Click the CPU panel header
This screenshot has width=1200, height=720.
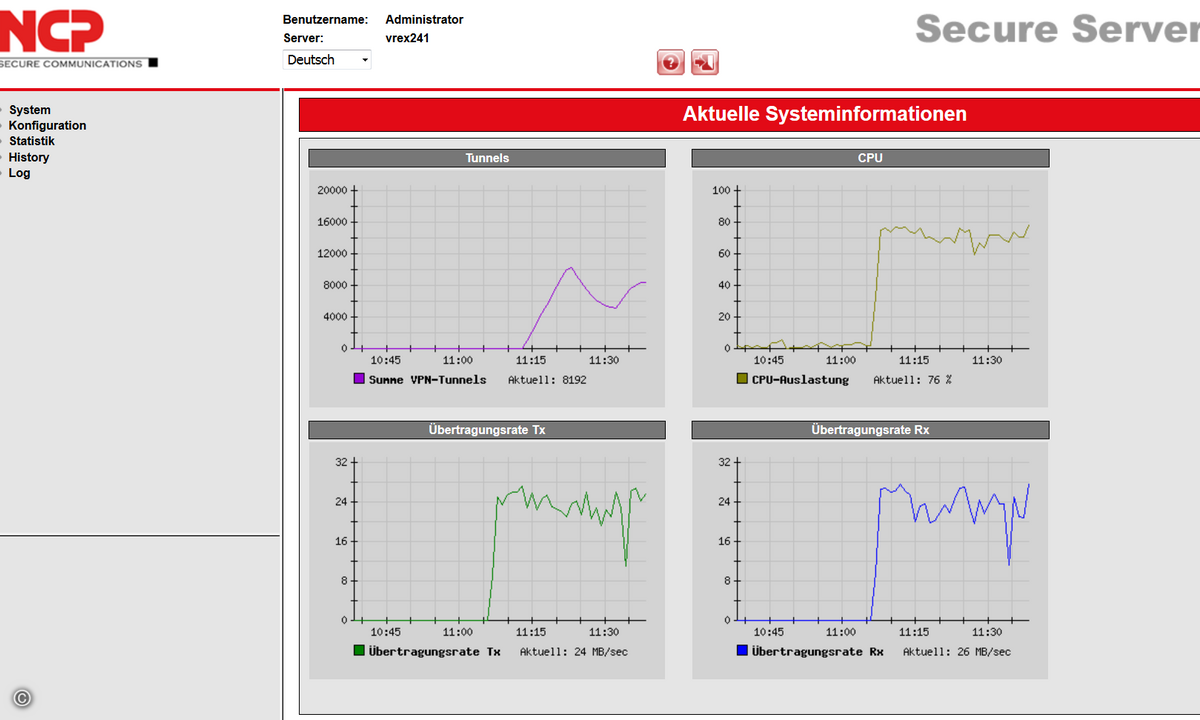[870, 158]
